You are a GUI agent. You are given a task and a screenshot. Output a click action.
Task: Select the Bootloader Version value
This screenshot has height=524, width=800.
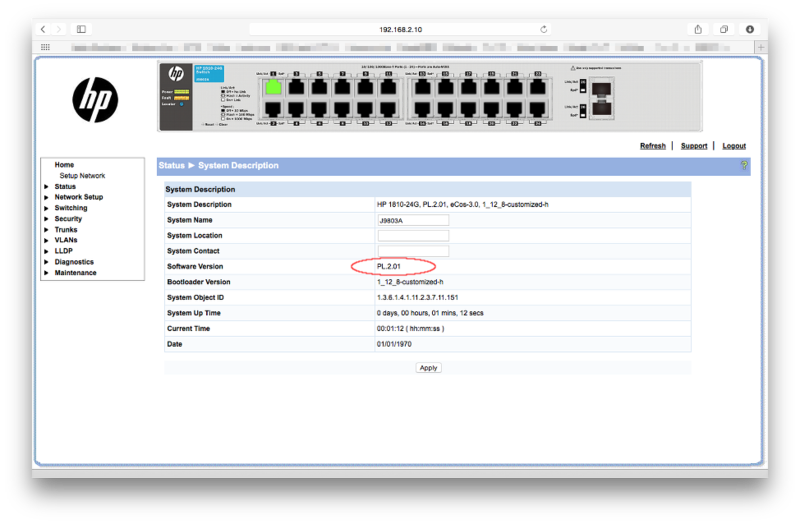[410, 282]
